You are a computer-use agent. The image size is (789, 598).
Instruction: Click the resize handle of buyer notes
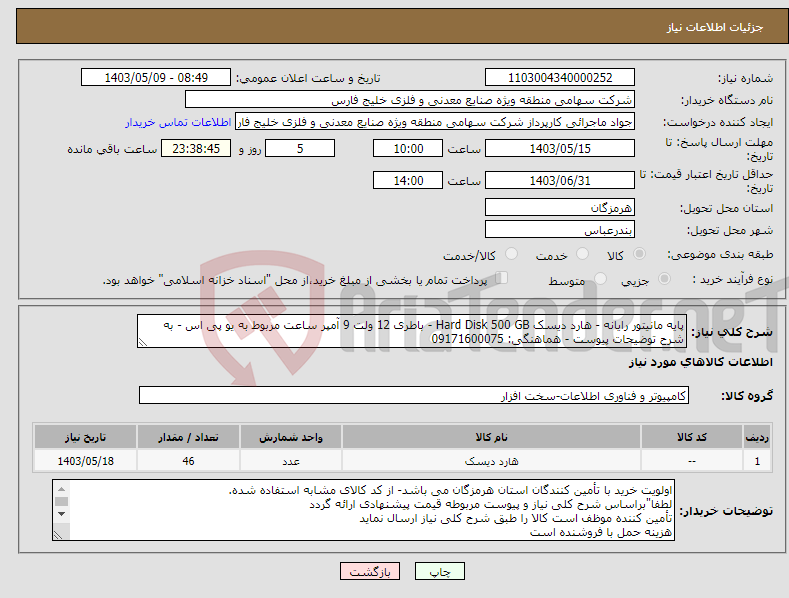(58, 535)
